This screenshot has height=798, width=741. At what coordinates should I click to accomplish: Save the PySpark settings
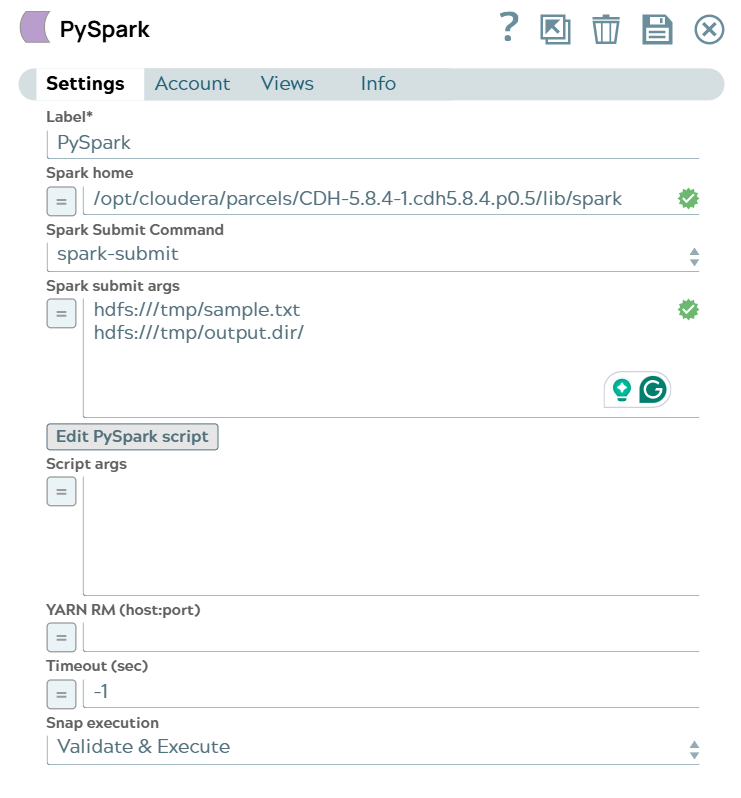pos(657,29)
